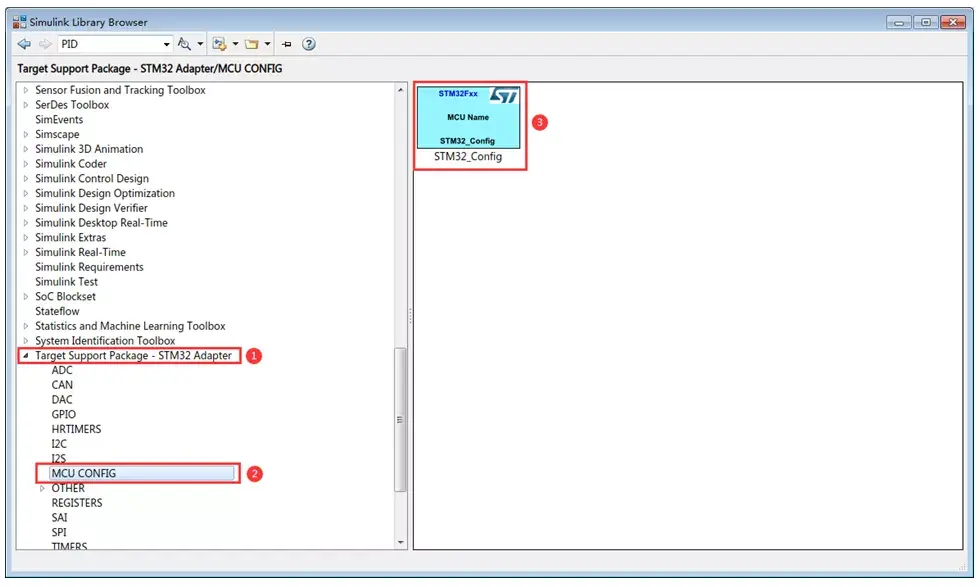Screen dimensions: 980x587
Task: Select Stateflow in the library tree
Action: tap(57, 311)
